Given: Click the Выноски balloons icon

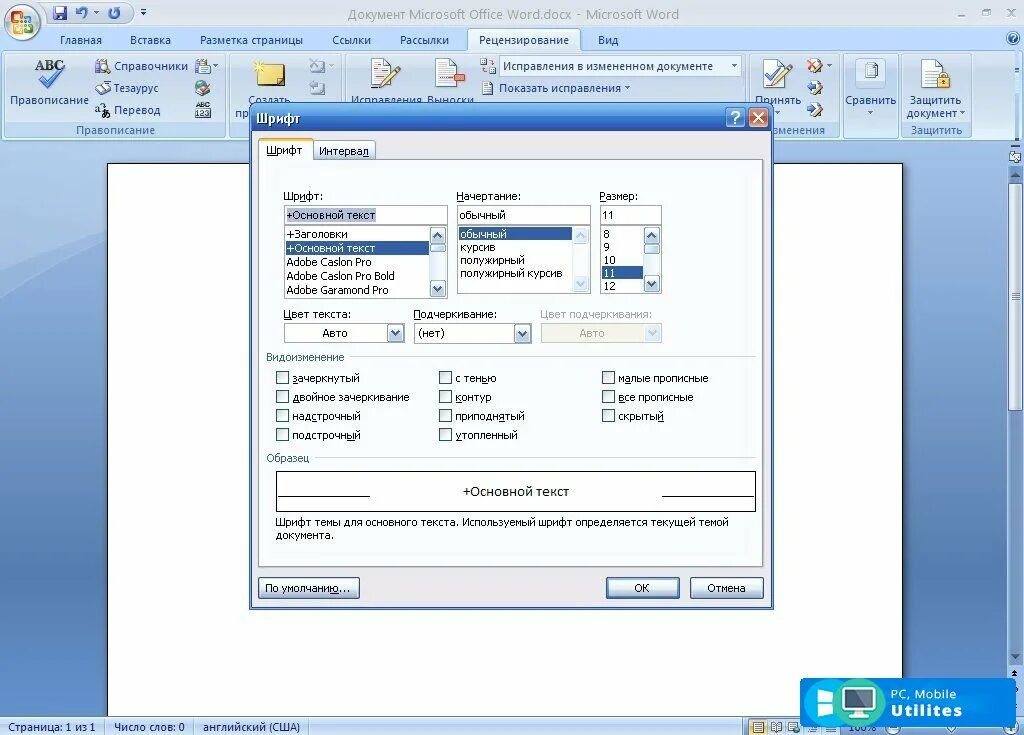Looking at the screenshot, I should [449, 73].
